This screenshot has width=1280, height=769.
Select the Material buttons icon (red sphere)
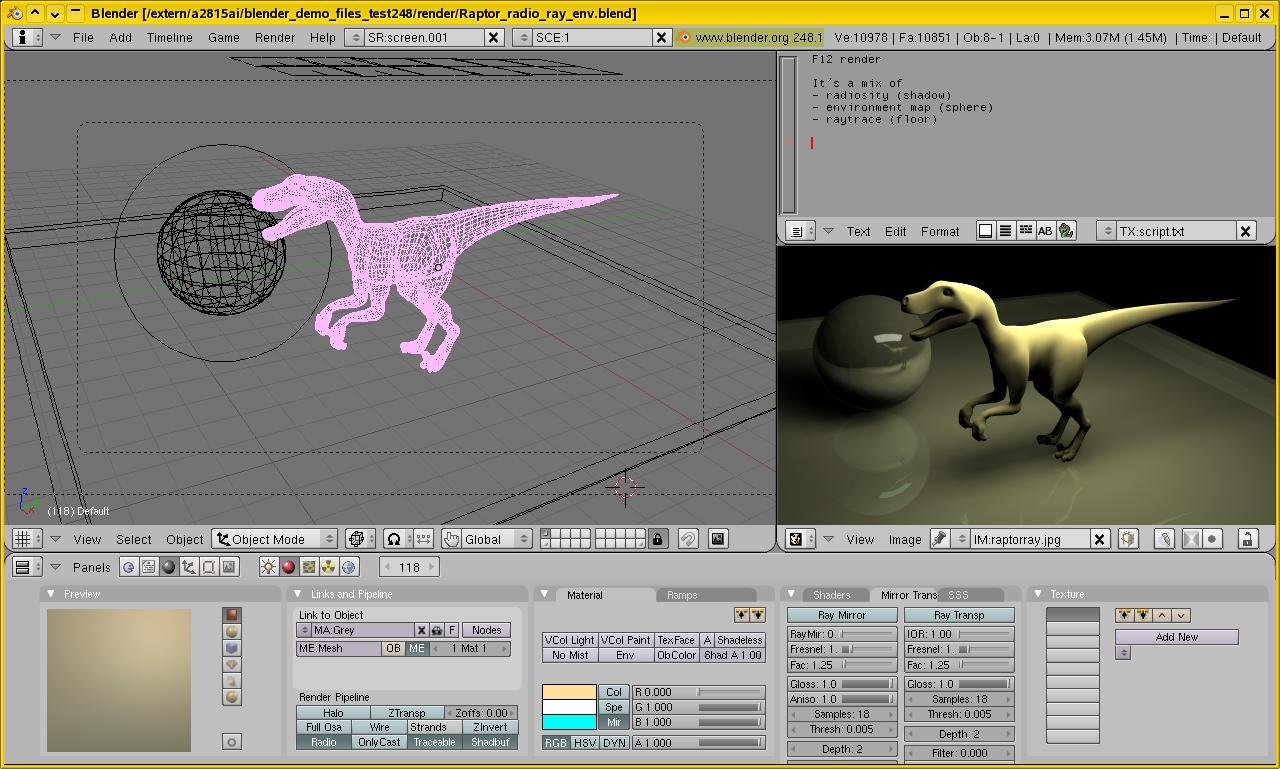290,567
